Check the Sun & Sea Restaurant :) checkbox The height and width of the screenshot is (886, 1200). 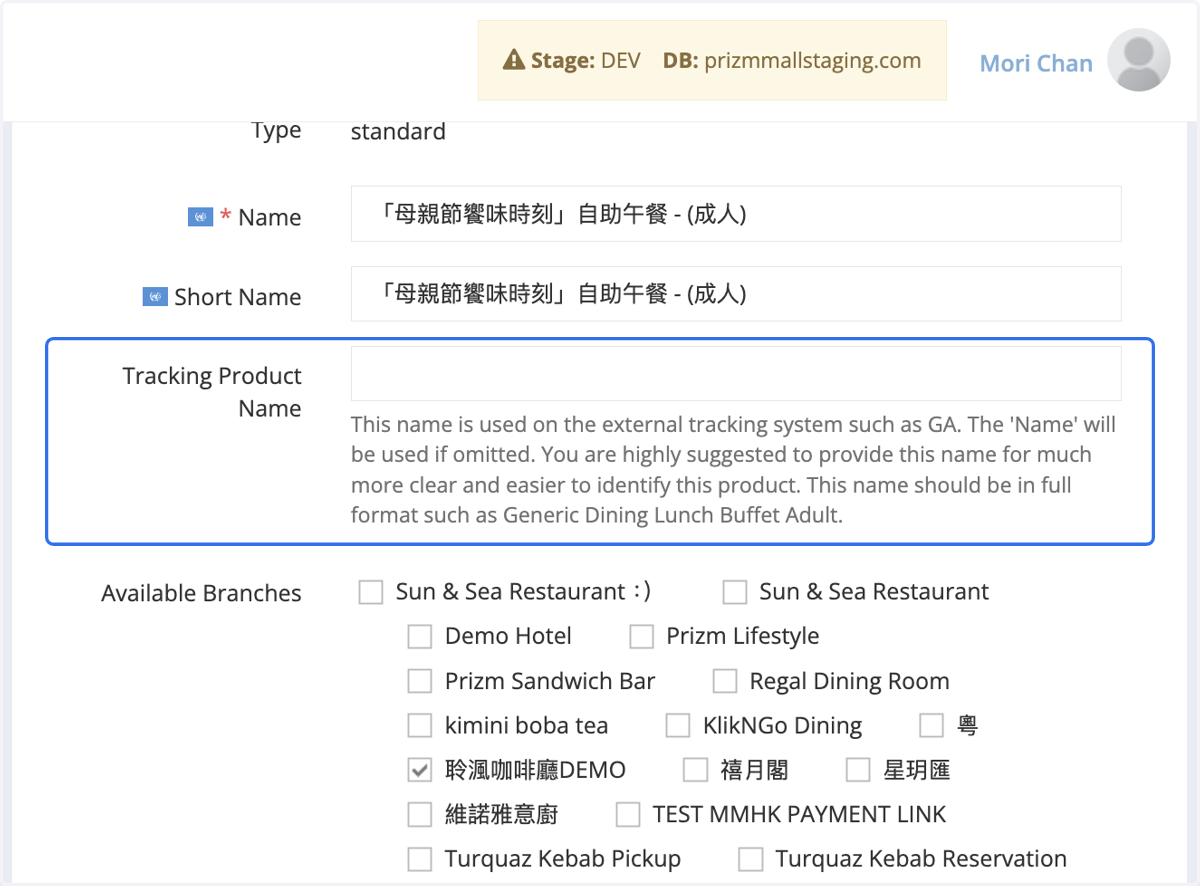click(371, 592)
